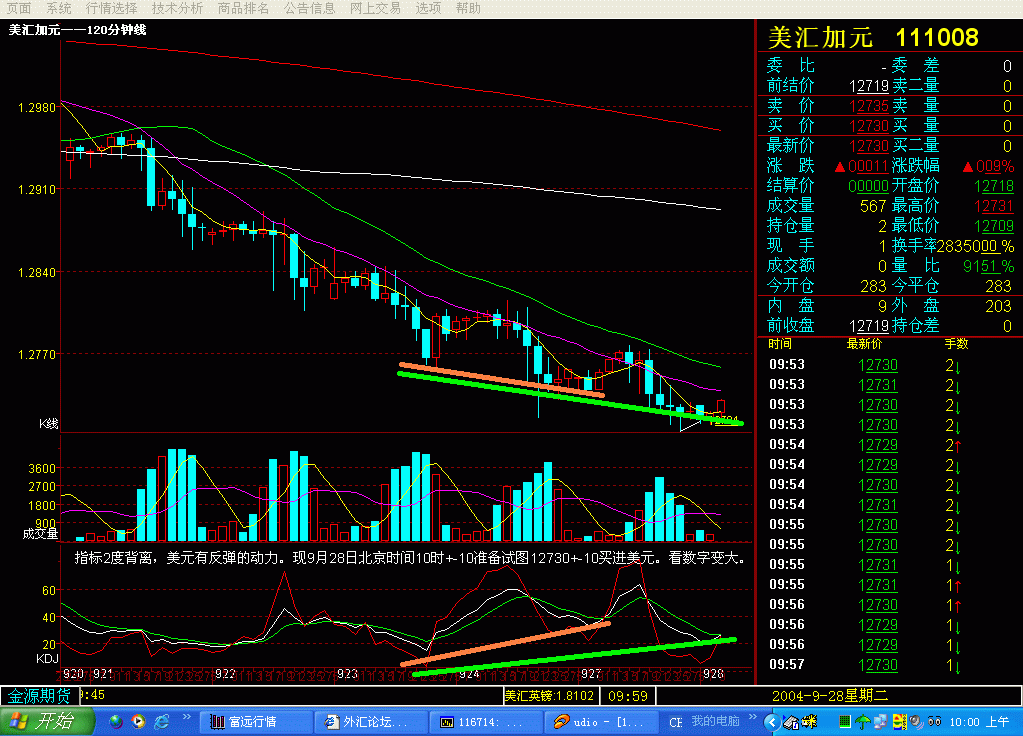Open the 行情选择 menu

(x=112, y=8)
